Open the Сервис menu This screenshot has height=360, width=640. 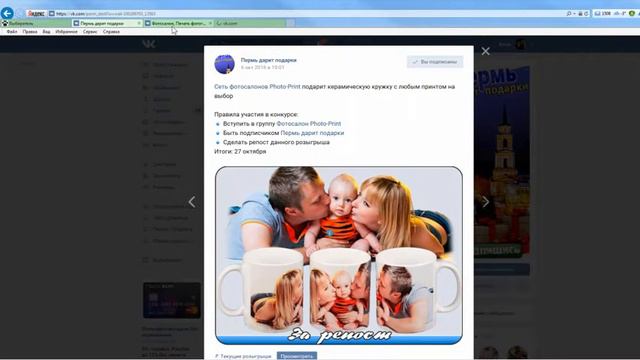[x=90, y=31]
